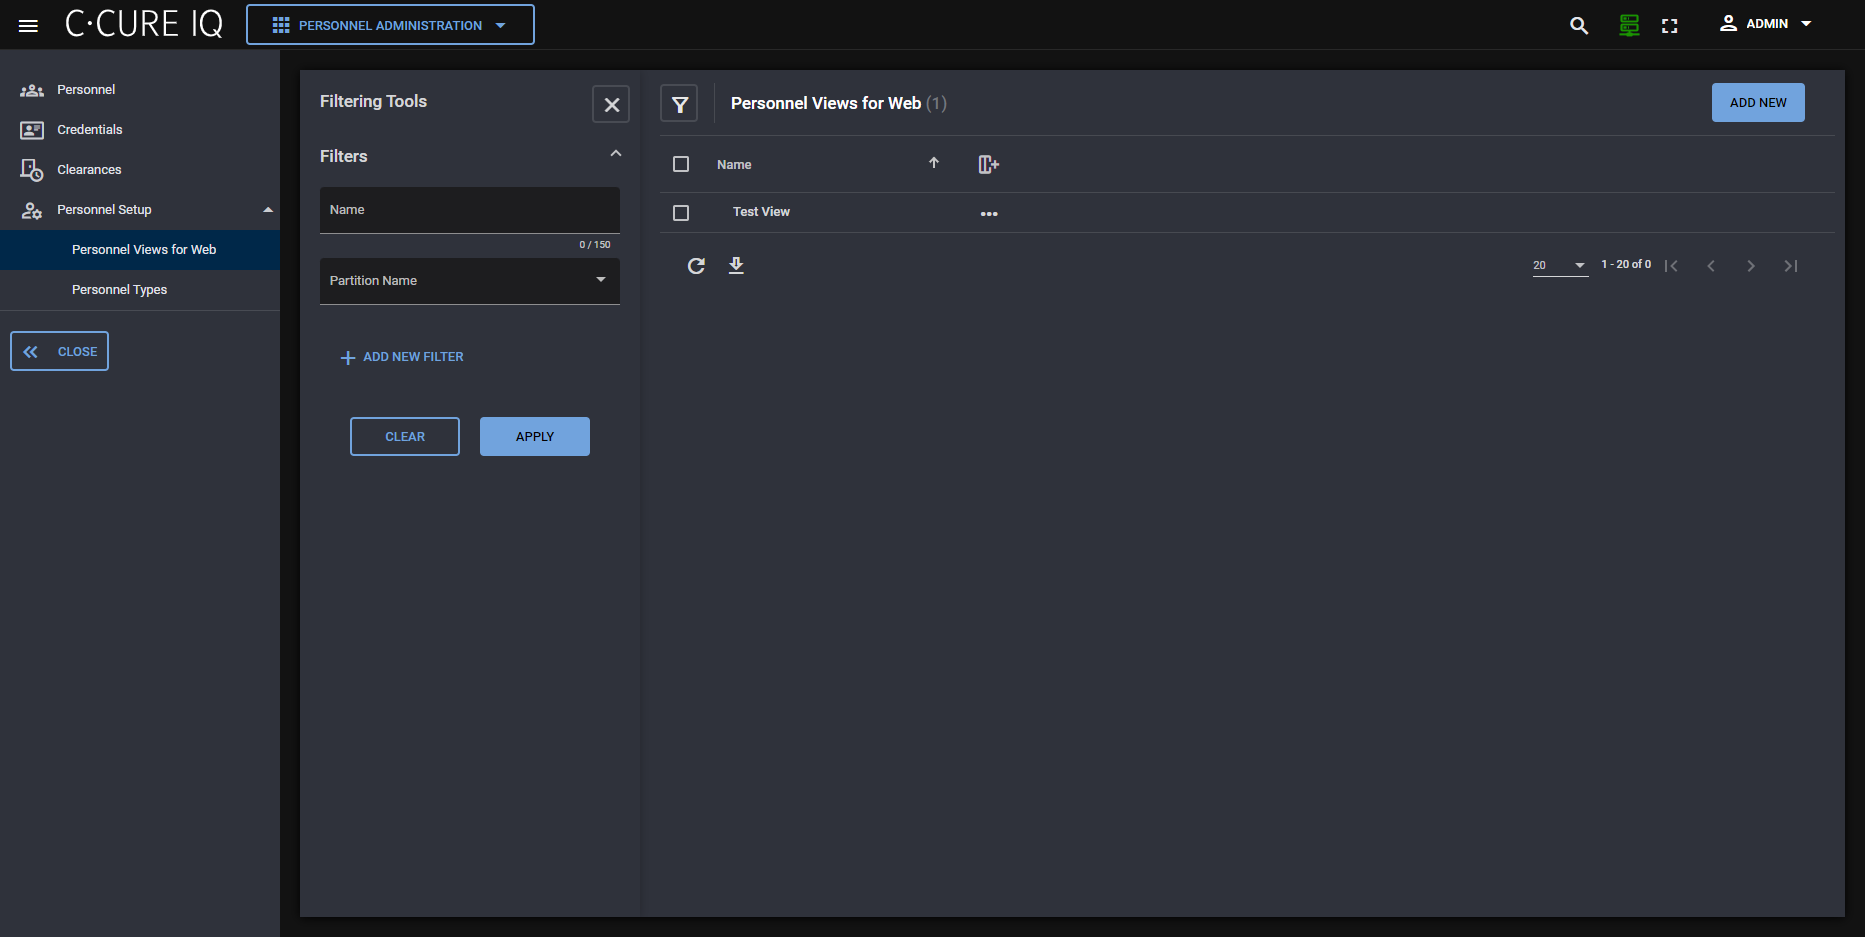Open the hamburger navigation menu
1865x937 pixels.
28,26
